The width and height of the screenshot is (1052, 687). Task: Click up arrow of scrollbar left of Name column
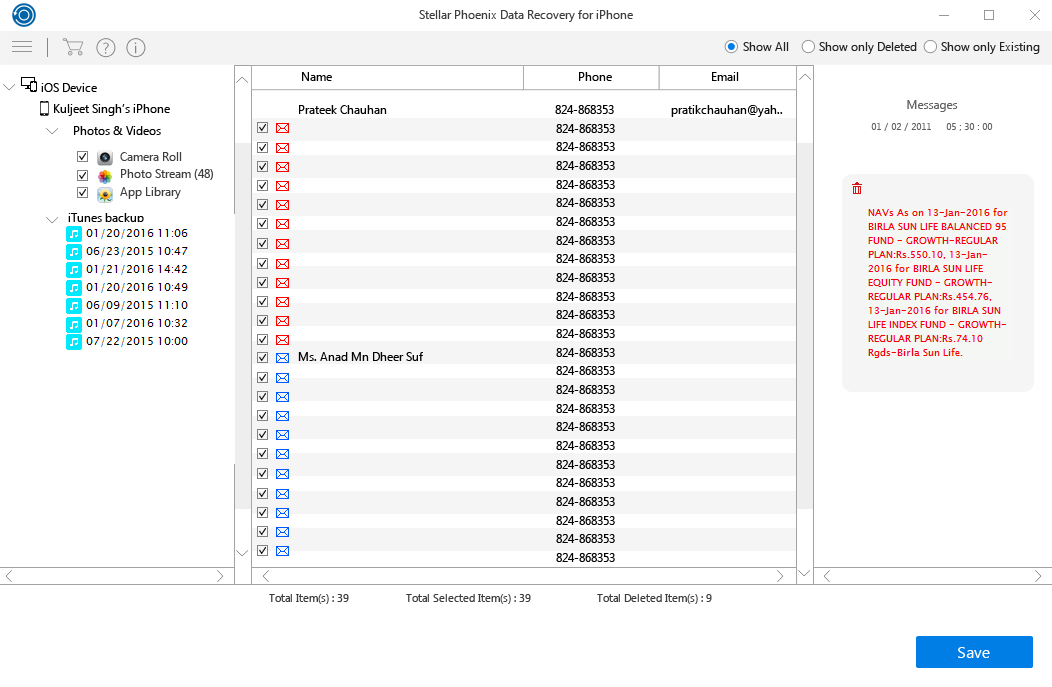click(x=242, y=80)
